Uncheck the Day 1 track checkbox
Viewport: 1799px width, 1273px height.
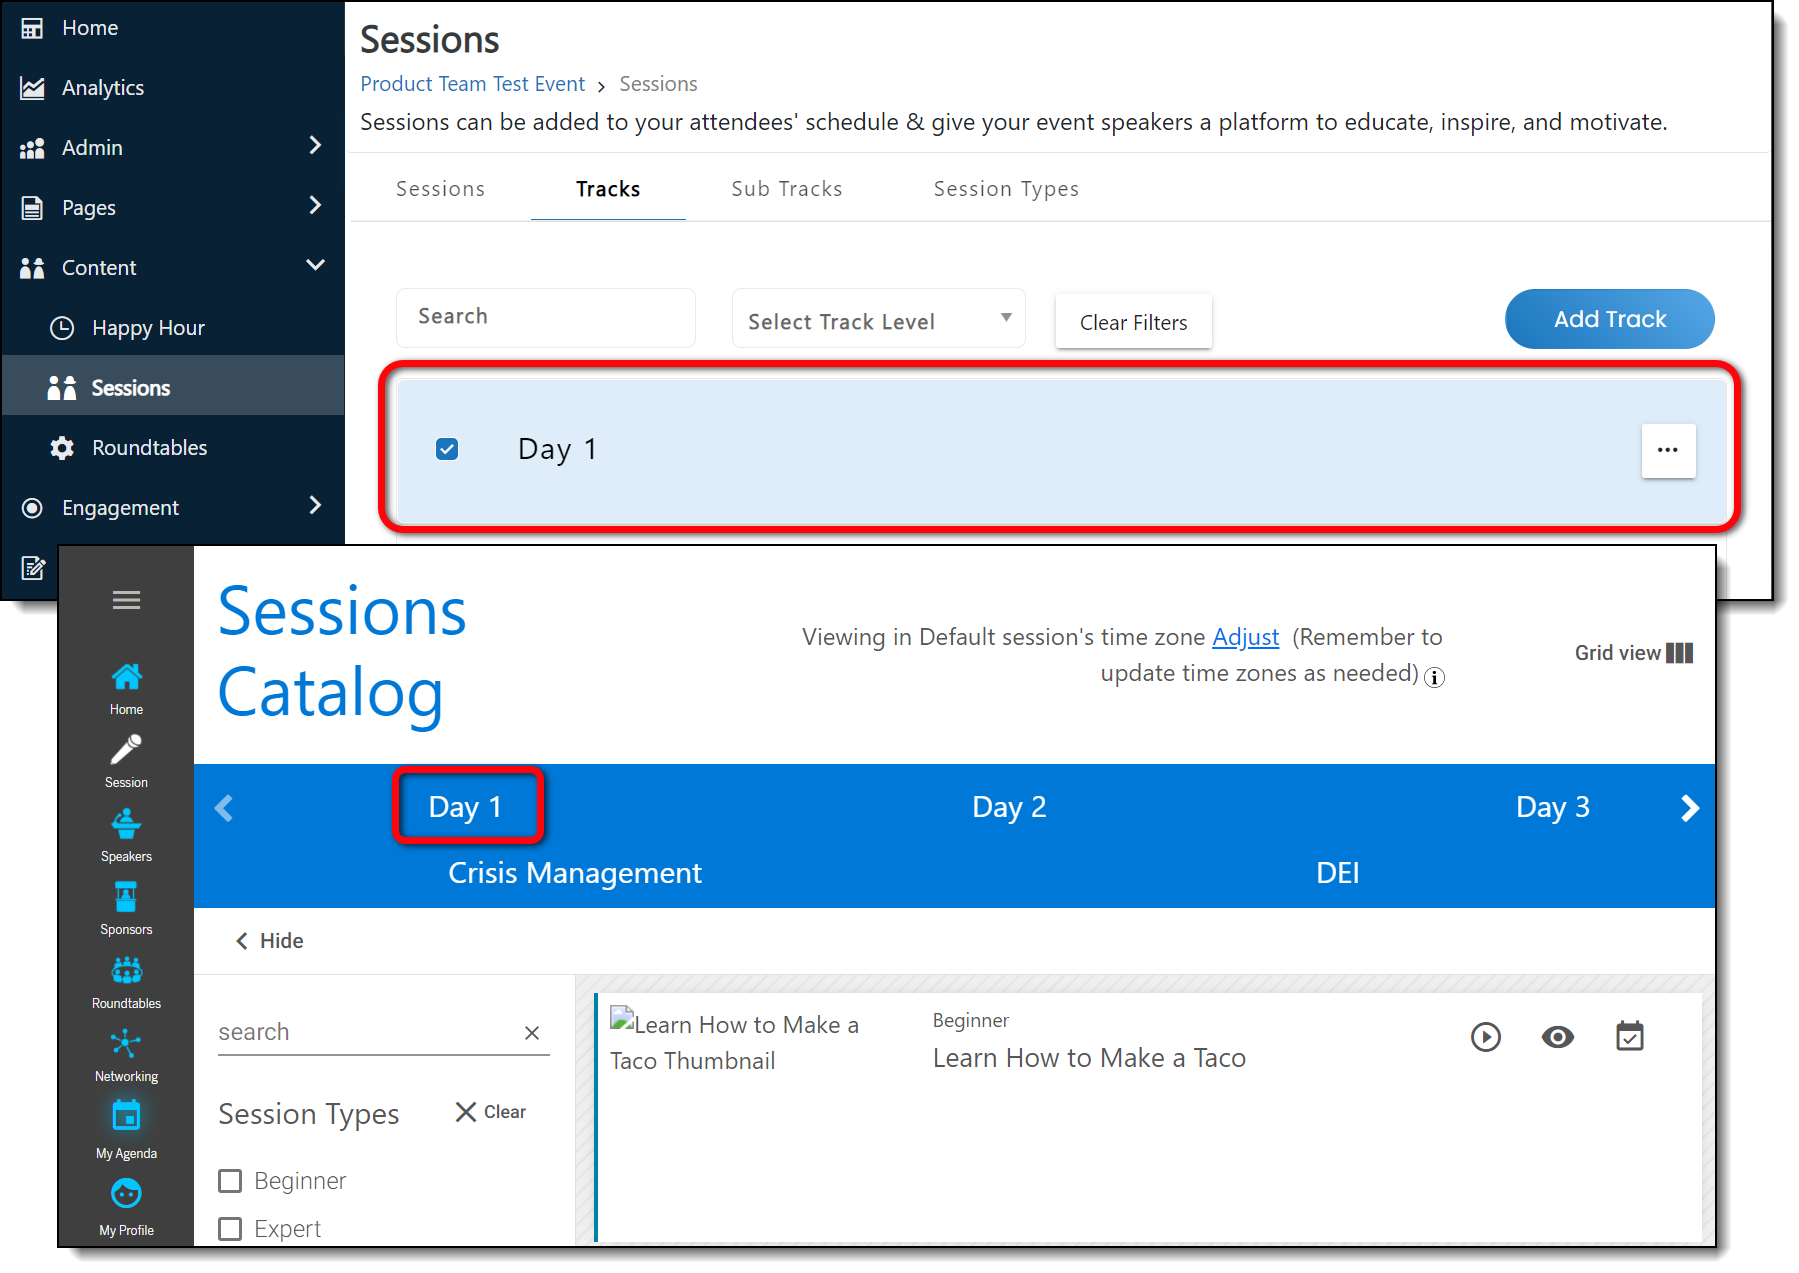tap(447, 449)
